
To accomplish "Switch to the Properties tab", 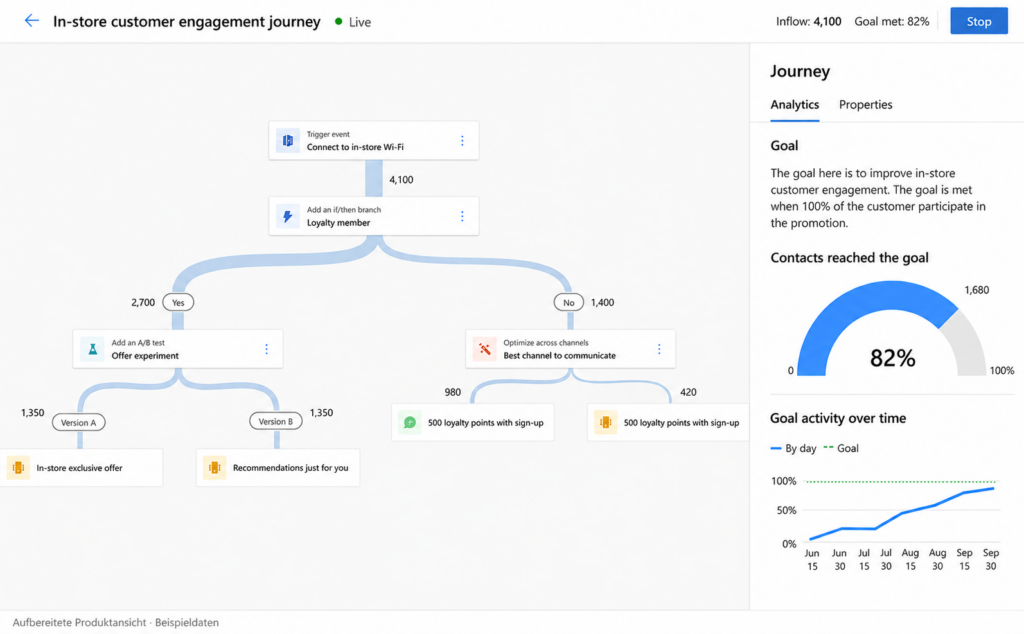I will [865, 104].
